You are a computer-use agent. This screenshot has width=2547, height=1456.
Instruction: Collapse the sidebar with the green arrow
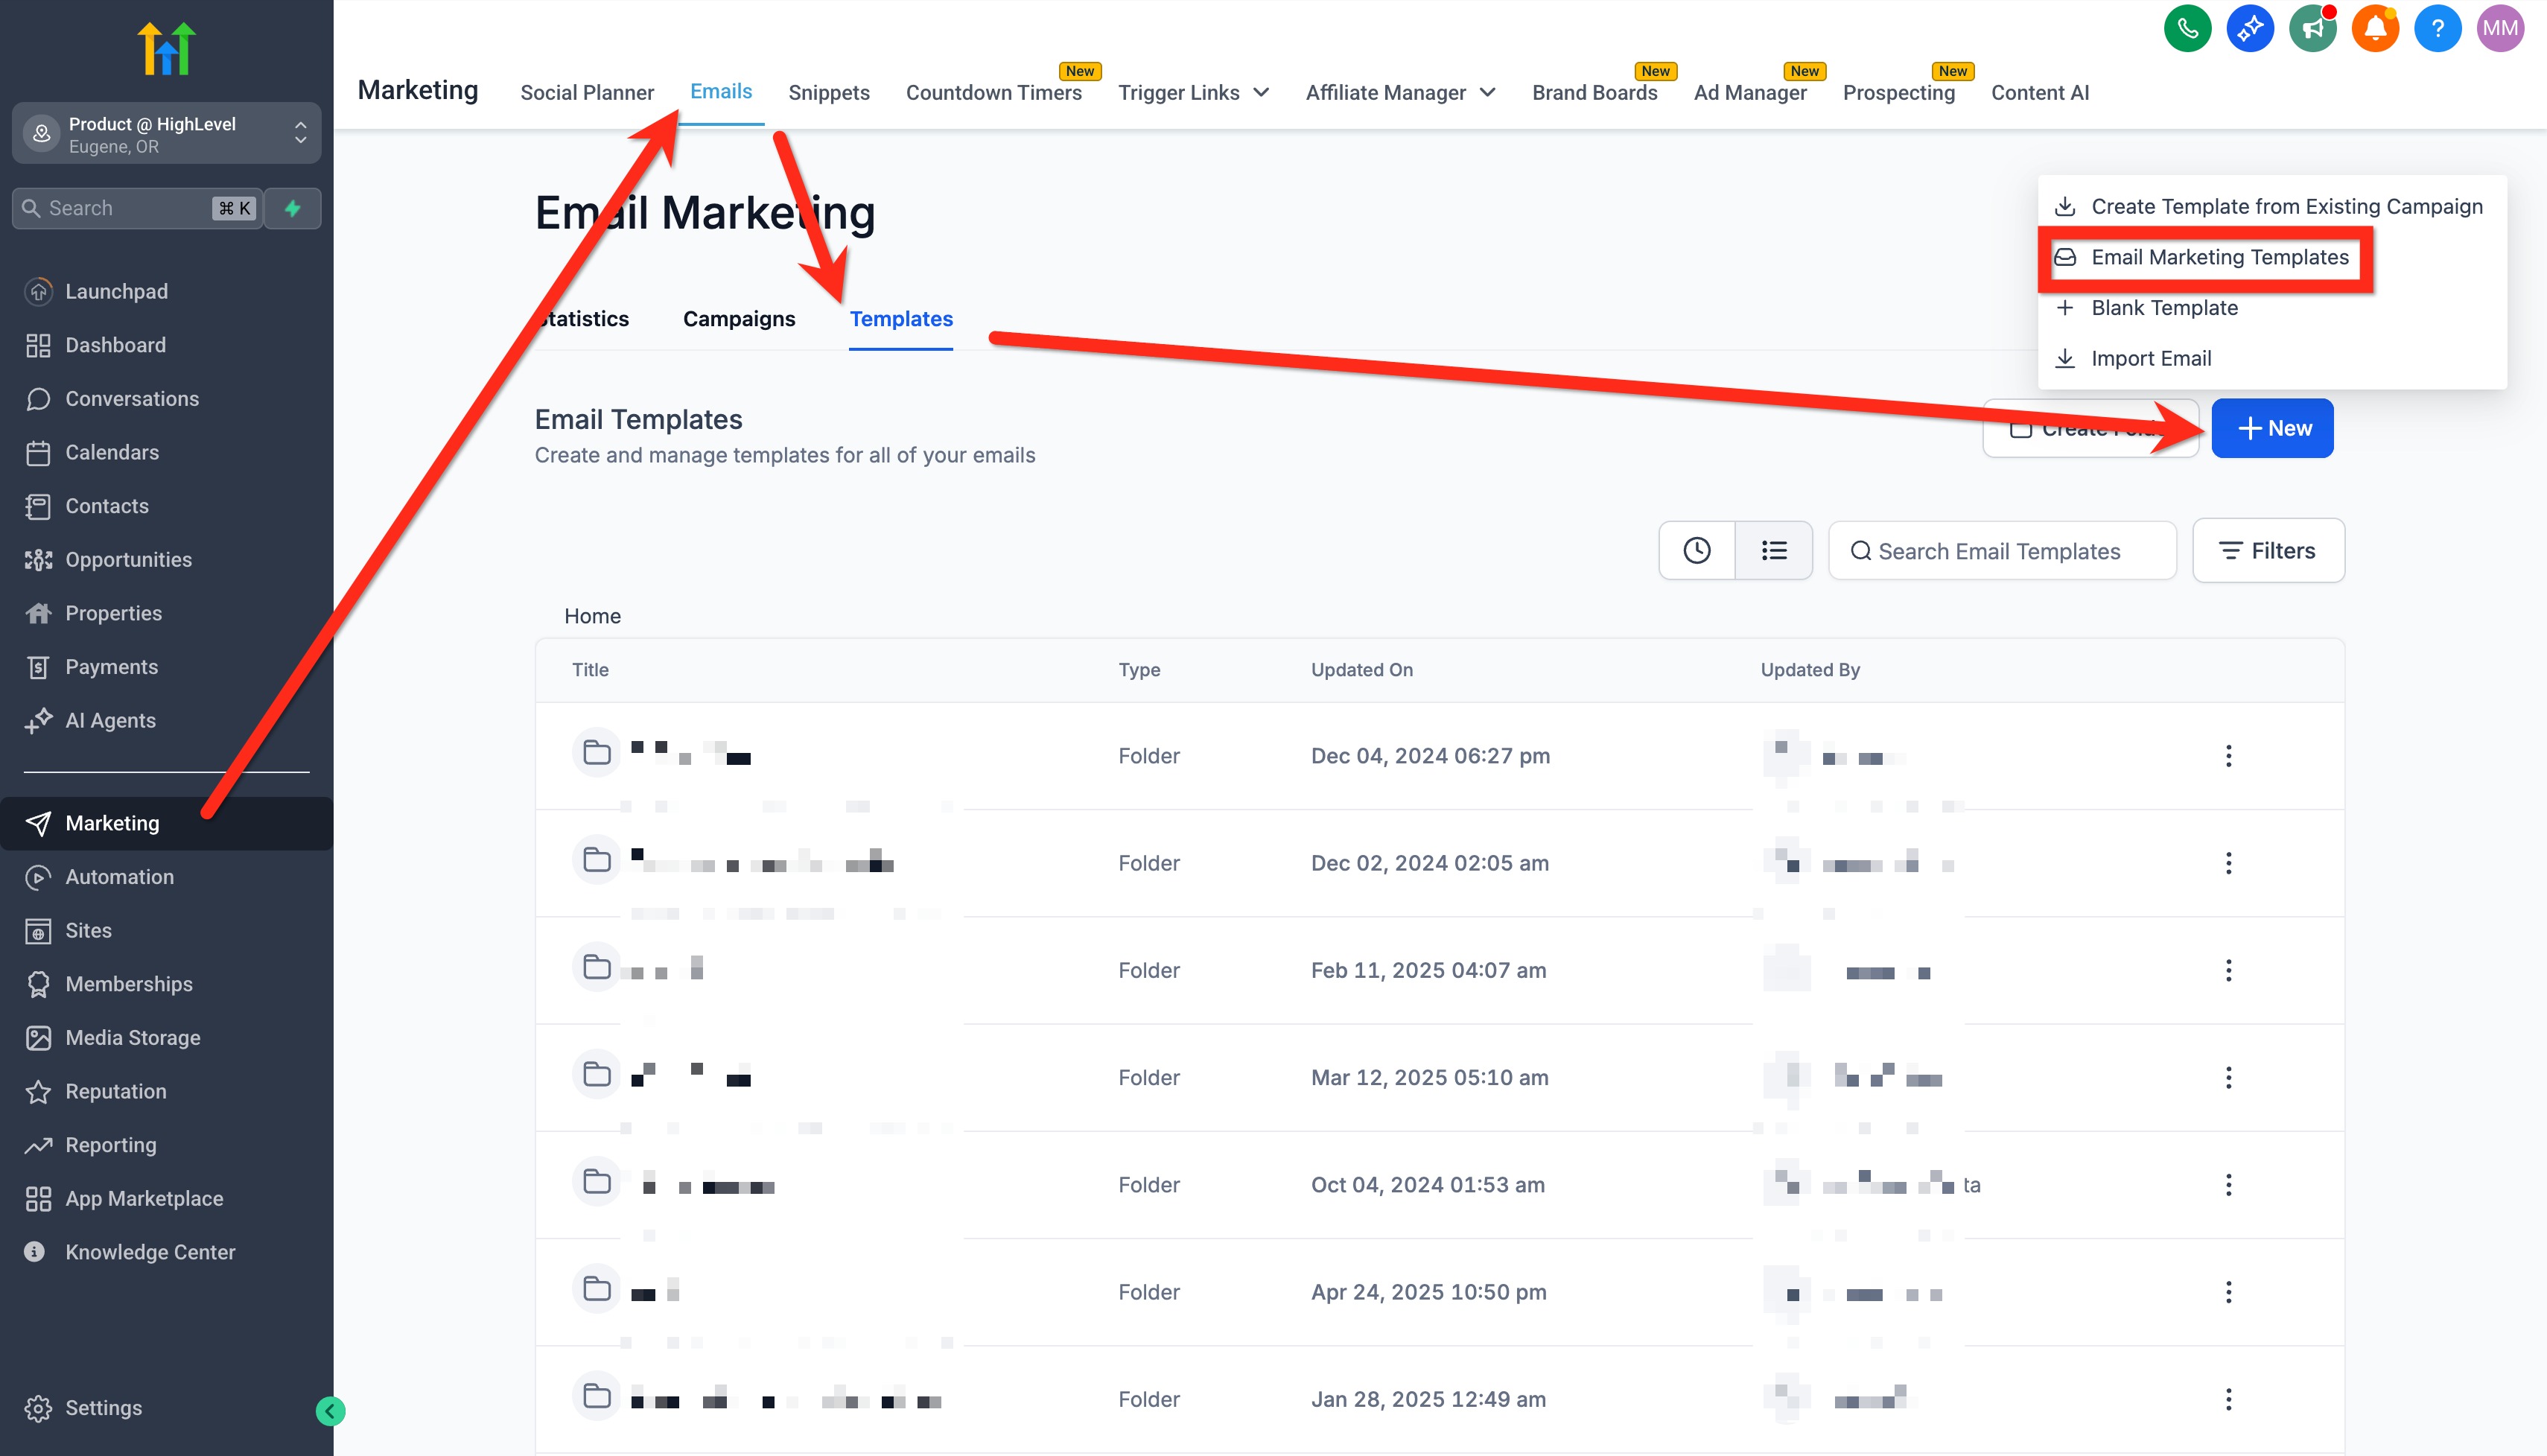[x=330, y=1411]
